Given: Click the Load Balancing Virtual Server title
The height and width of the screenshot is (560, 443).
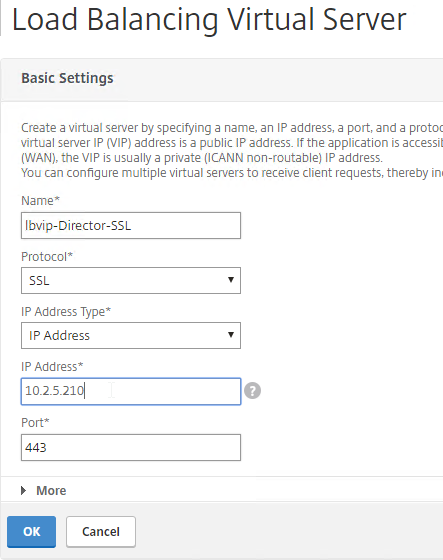Looking at the screenshot, I should [209, 19].
